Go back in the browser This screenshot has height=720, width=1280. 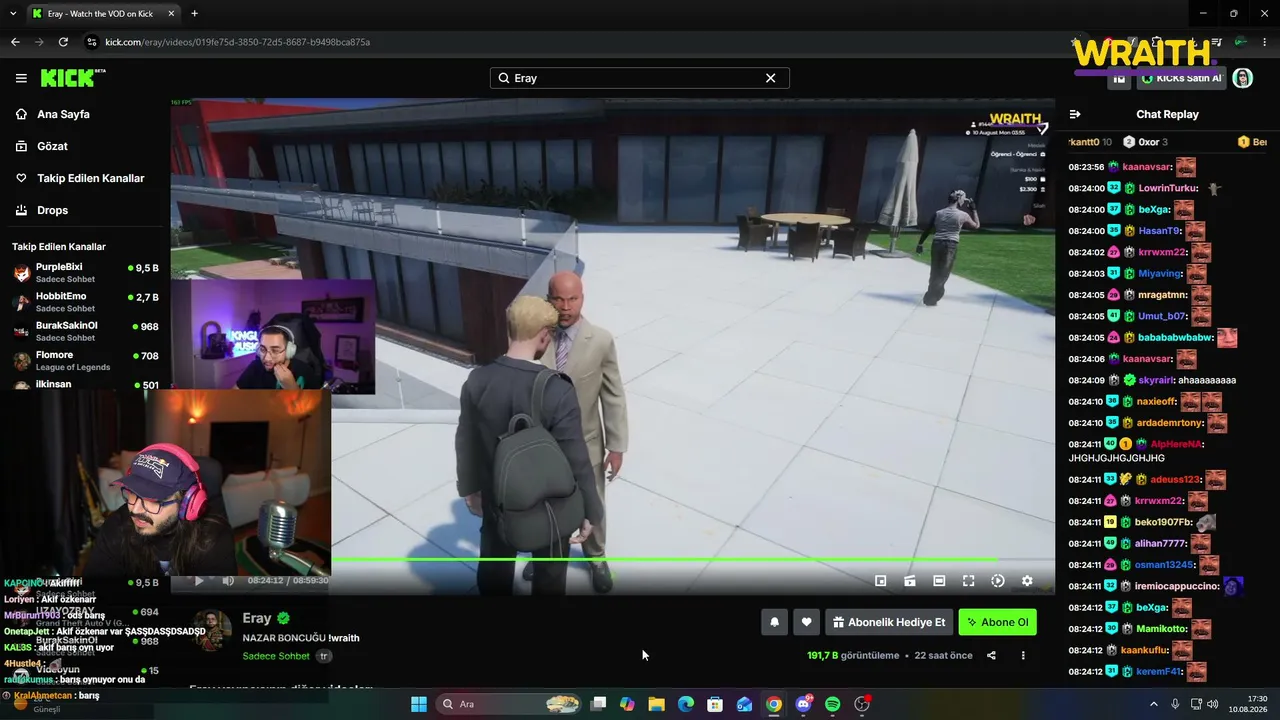pos(15,42)
